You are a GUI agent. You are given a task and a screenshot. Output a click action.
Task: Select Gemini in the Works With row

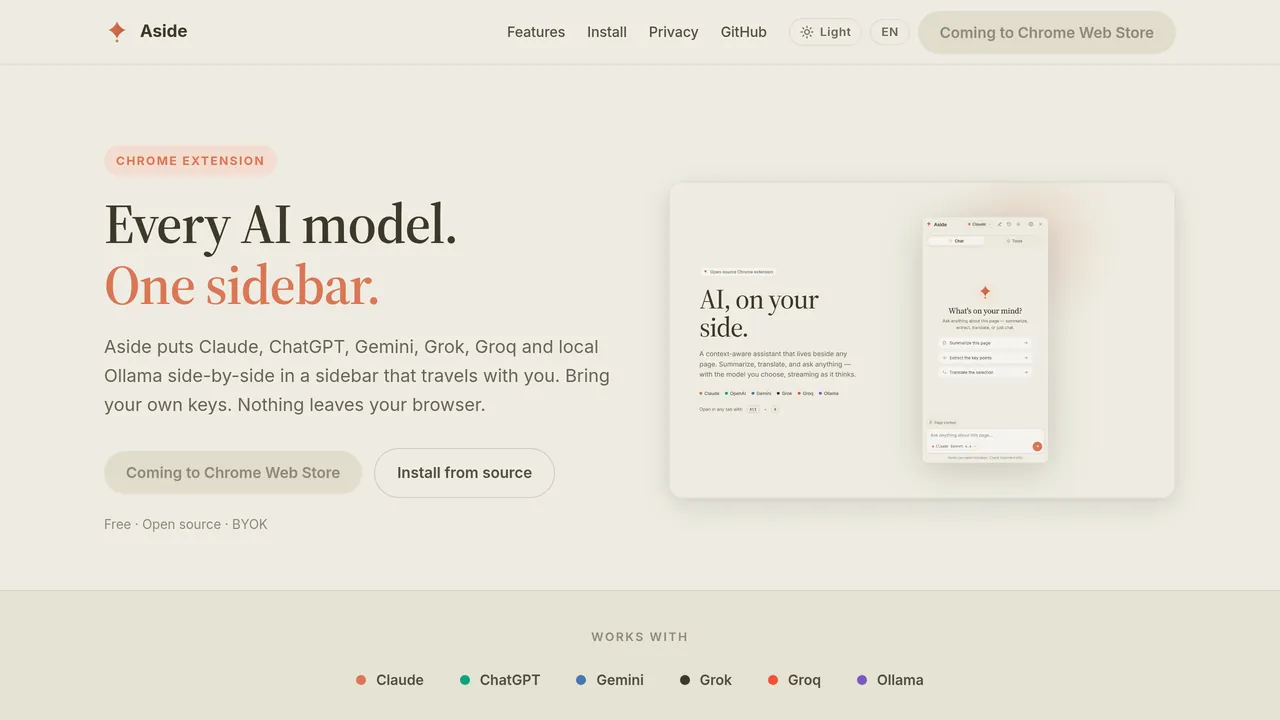point(610,680)
